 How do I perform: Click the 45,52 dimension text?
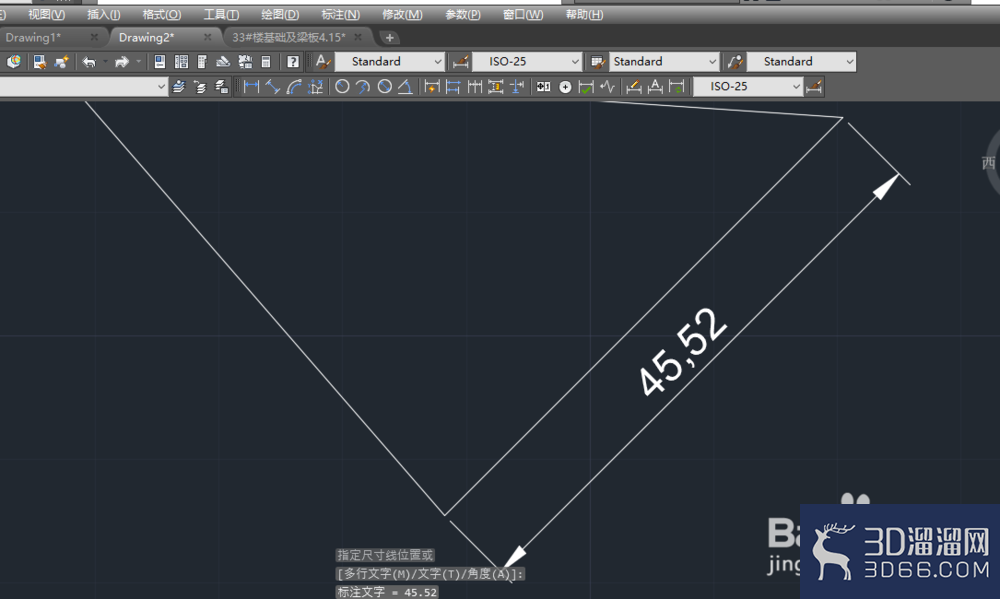point(682,351)
